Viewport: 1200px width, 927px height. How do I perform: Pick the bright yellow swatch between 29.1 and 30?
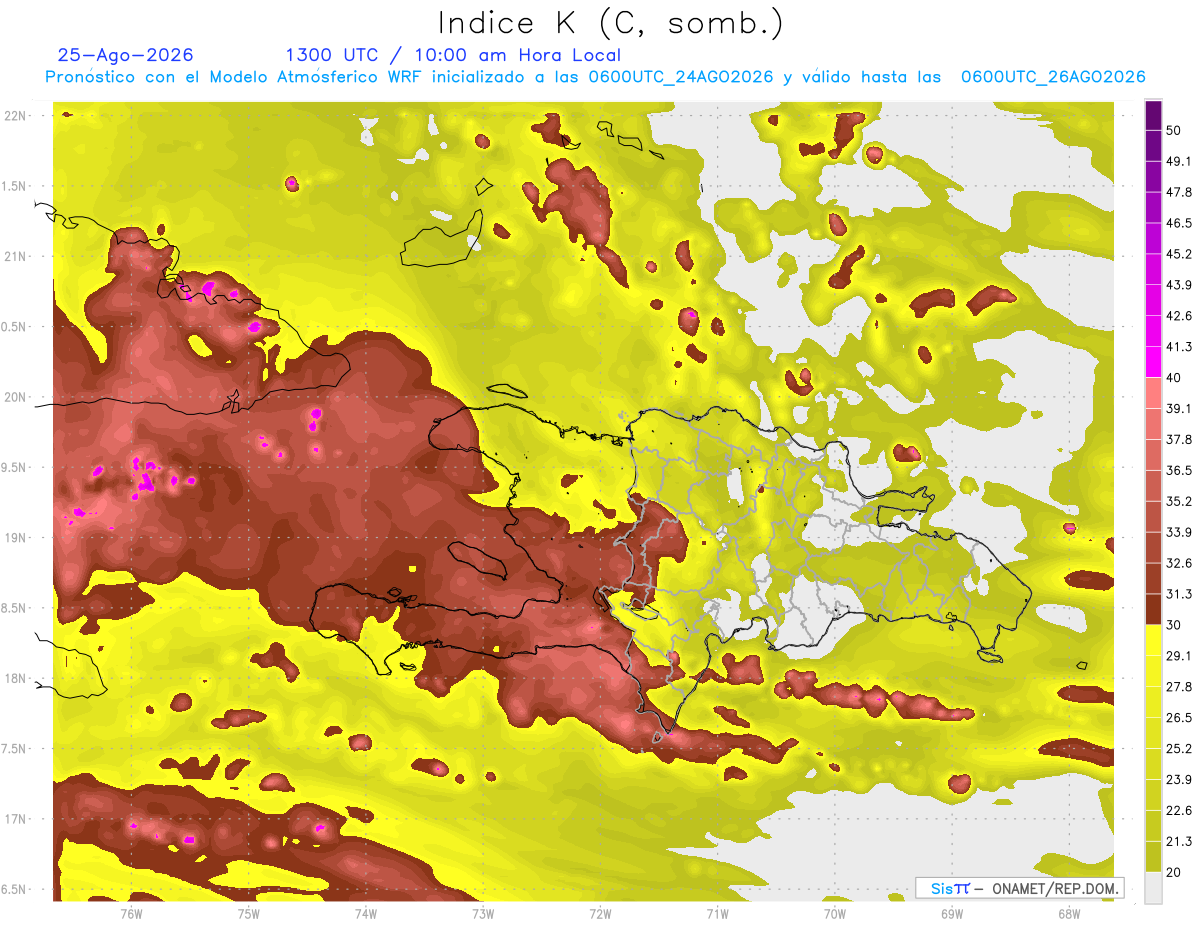pos(1153,641)
